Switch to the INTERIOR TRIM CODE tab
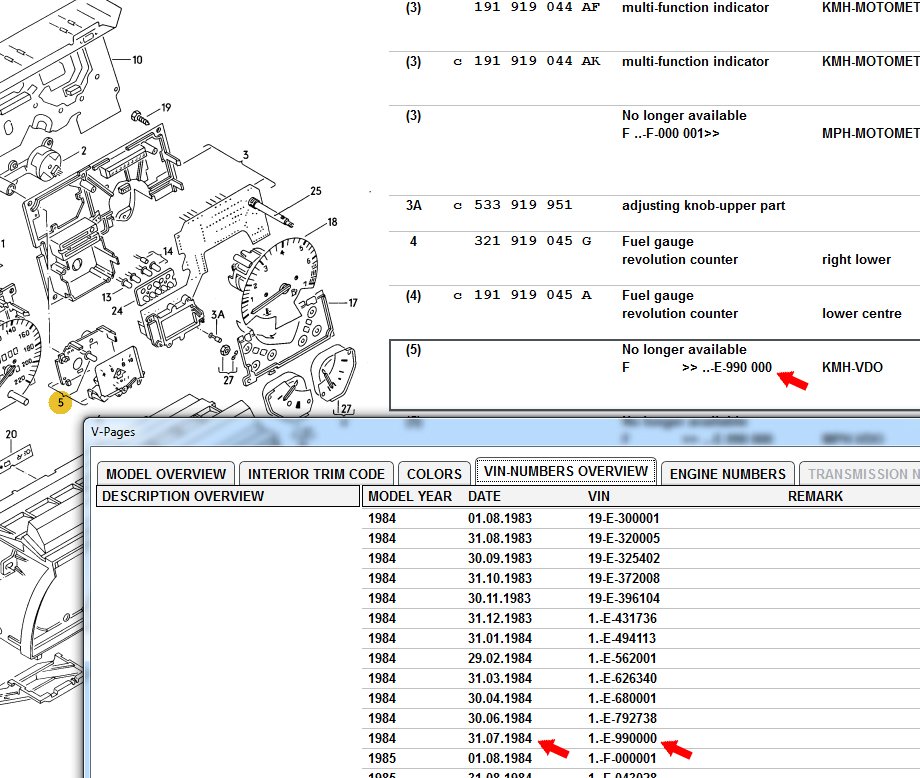 point(316,473)
